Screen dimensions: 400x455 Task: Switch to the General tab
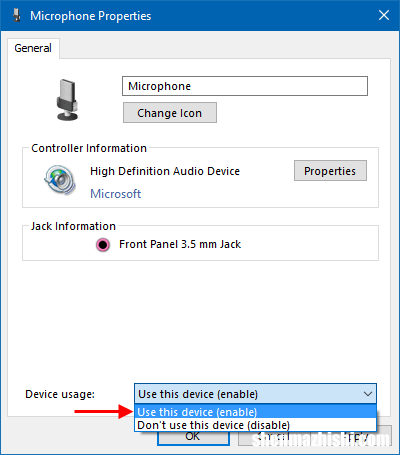click(x=33, y=48)
